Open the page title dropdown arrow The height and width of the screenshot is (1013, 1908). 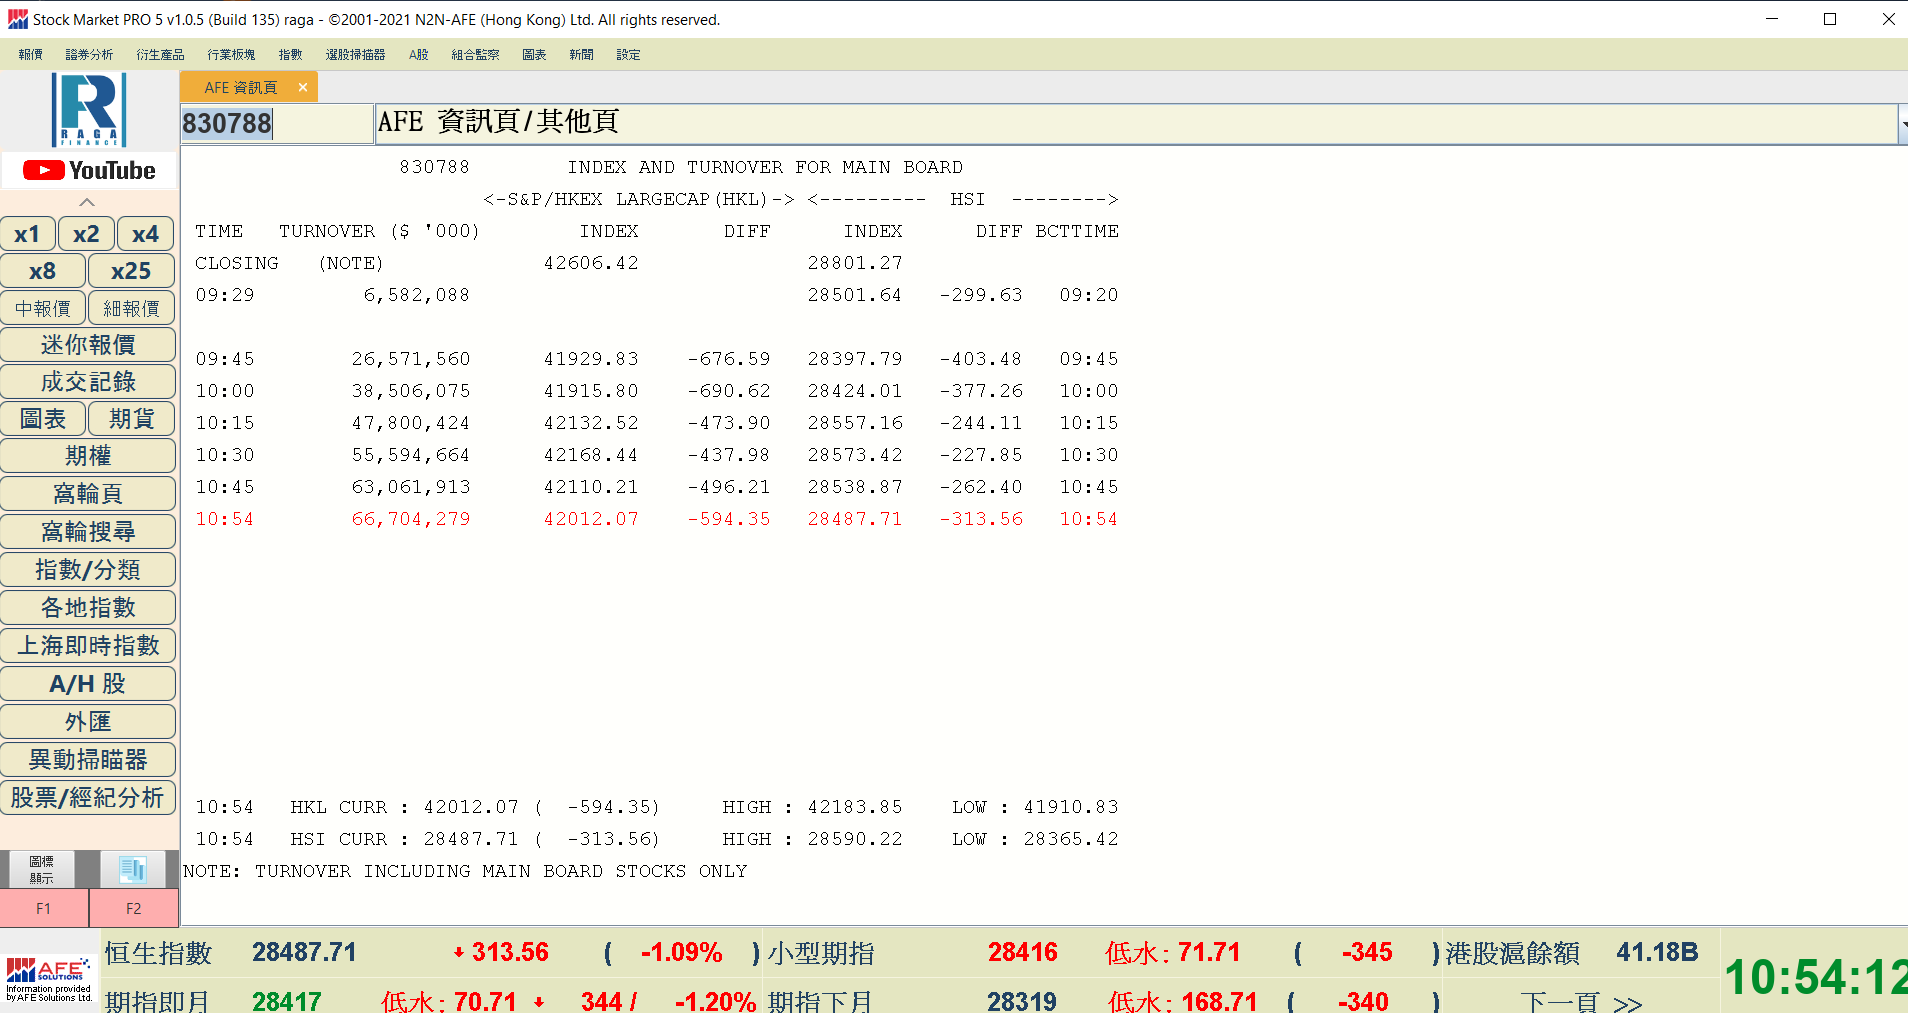click(x=1902, y=125)
